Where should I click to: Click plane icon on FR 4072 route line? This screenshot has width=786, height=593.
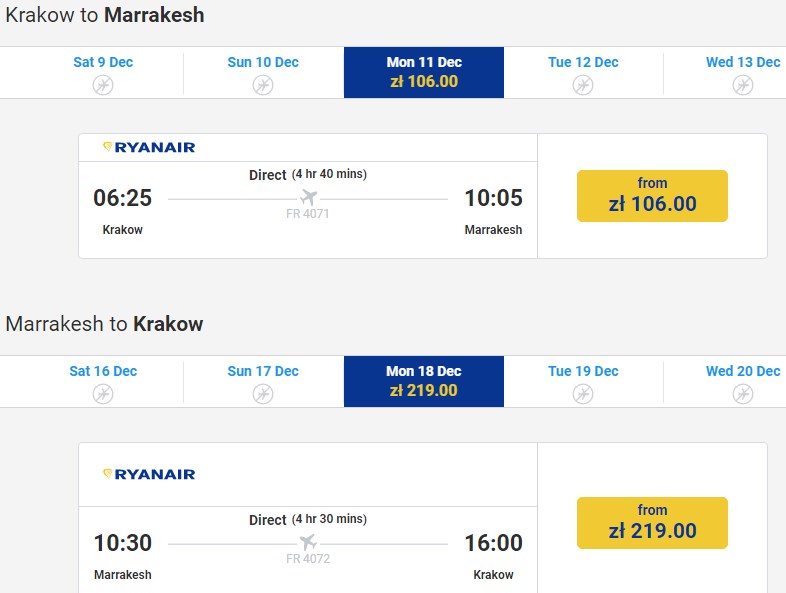point(308,542)
